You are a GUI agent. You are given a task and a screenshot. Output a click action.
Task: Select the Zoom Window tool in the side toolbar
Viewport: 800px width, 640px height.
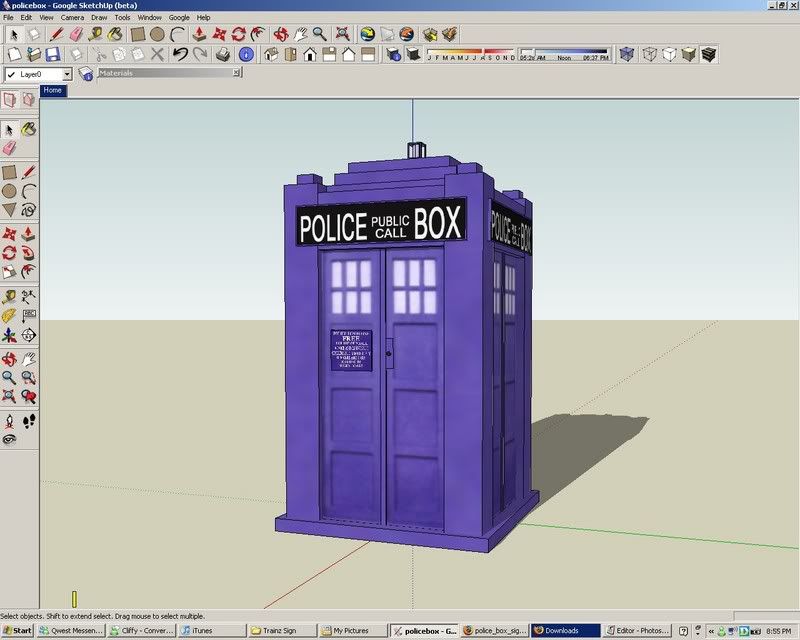(x=29, y=378)
